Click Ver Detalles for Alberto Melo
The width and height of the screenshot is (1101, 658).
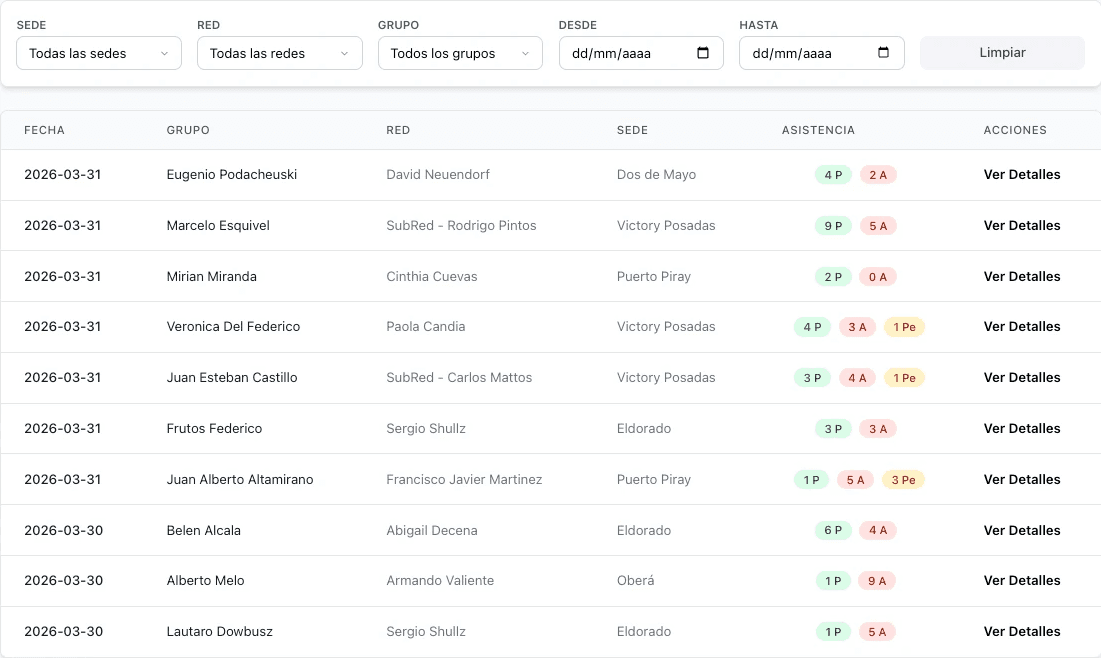click(x=1022, y=580)
